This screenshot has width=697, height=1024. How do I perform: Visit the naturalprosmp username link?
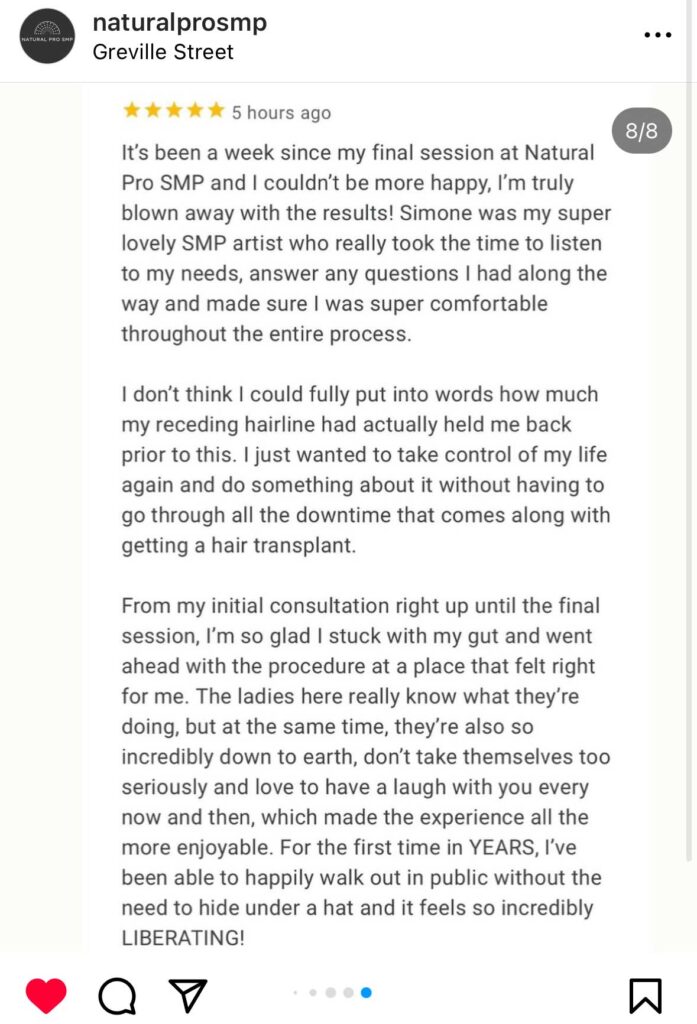coord(180,22)
